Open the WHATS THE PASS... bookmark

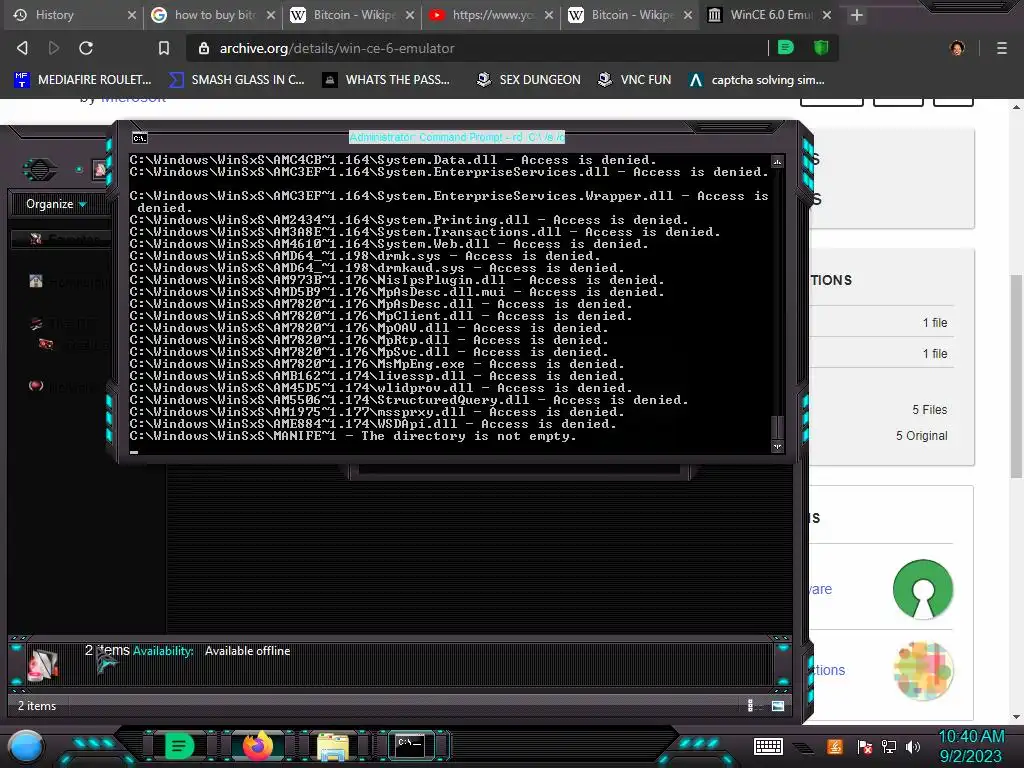386,80
